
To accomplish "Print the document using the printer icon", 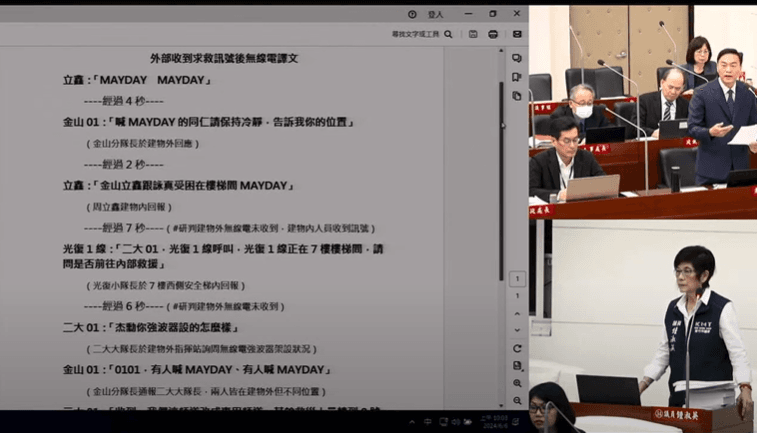I will tap(494, 34).
